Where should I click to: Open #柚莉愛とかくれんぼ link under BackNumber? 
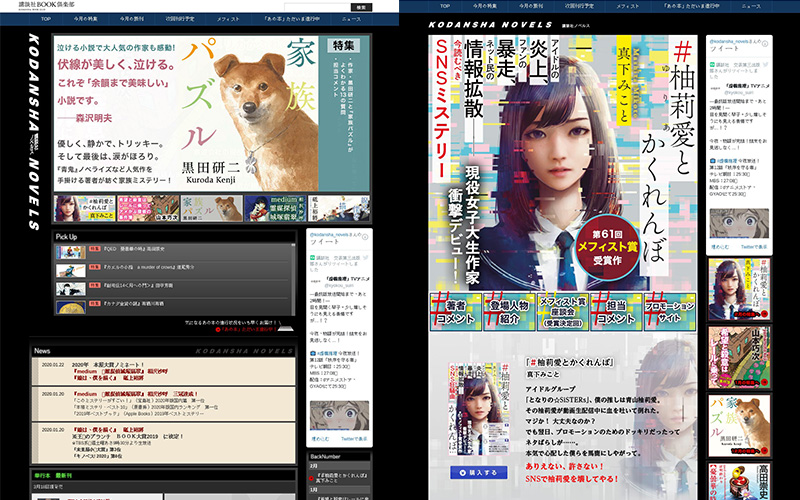coord(341,478)
